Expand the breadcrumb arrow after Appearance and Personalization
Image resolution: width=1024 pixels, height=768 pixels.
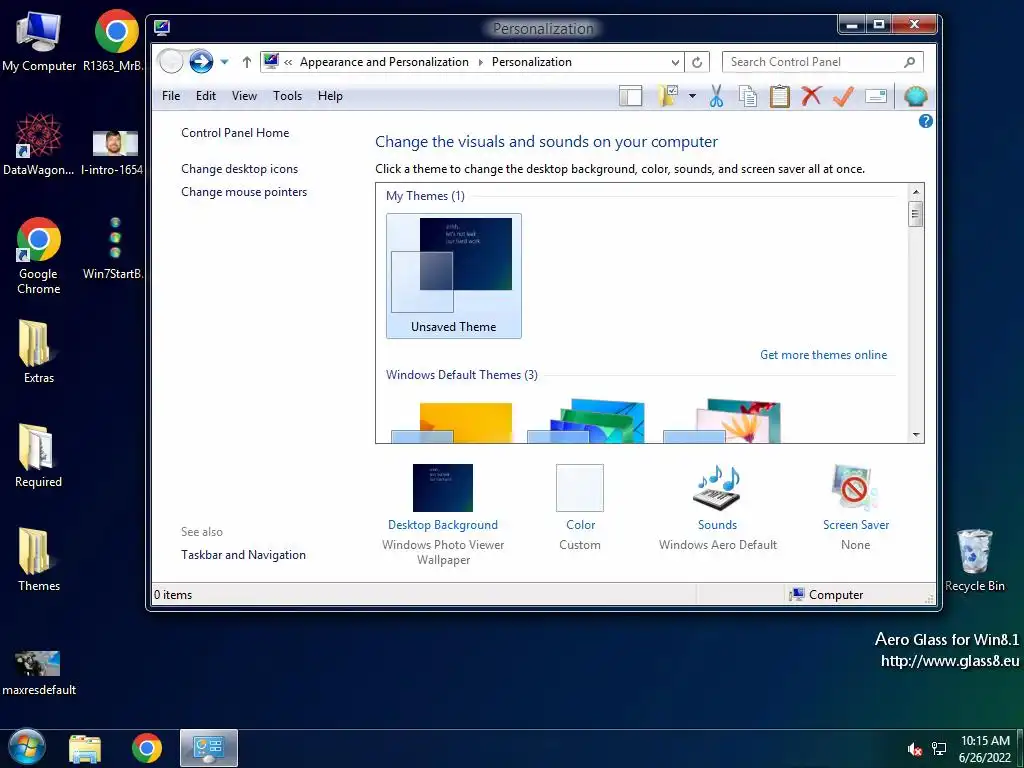(x=481, y=63)
